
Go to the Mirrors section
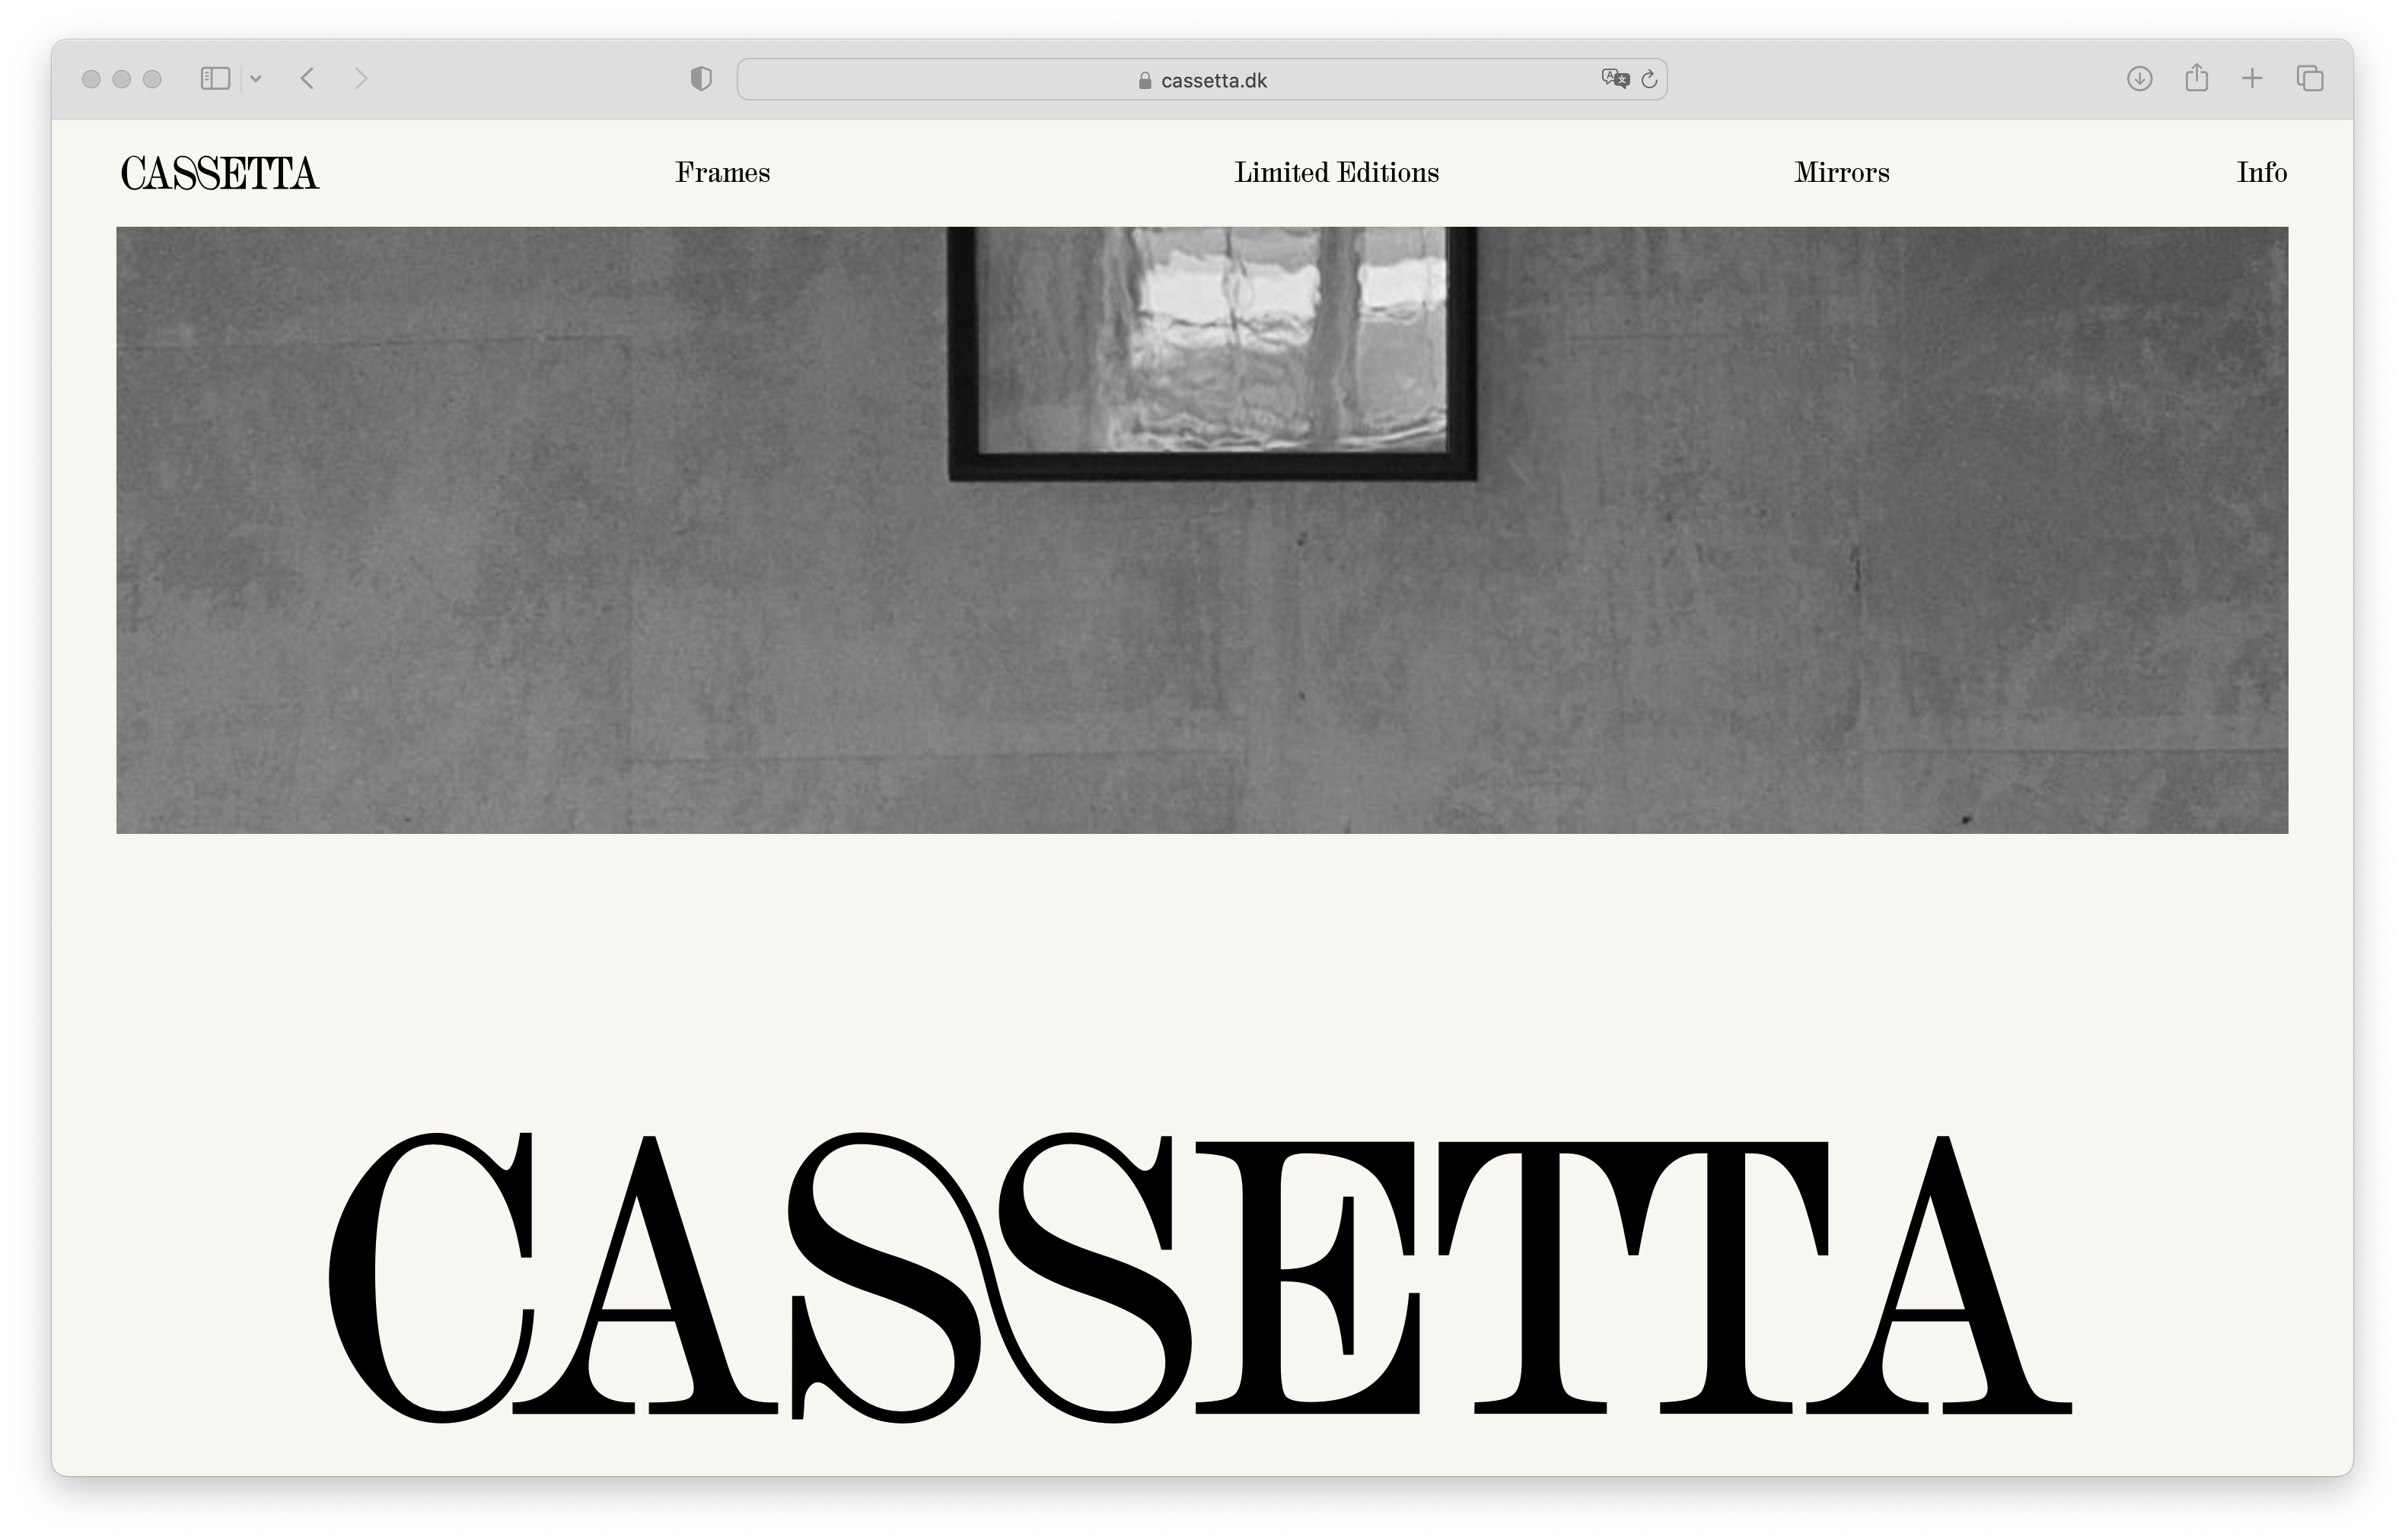(1841, 173)
